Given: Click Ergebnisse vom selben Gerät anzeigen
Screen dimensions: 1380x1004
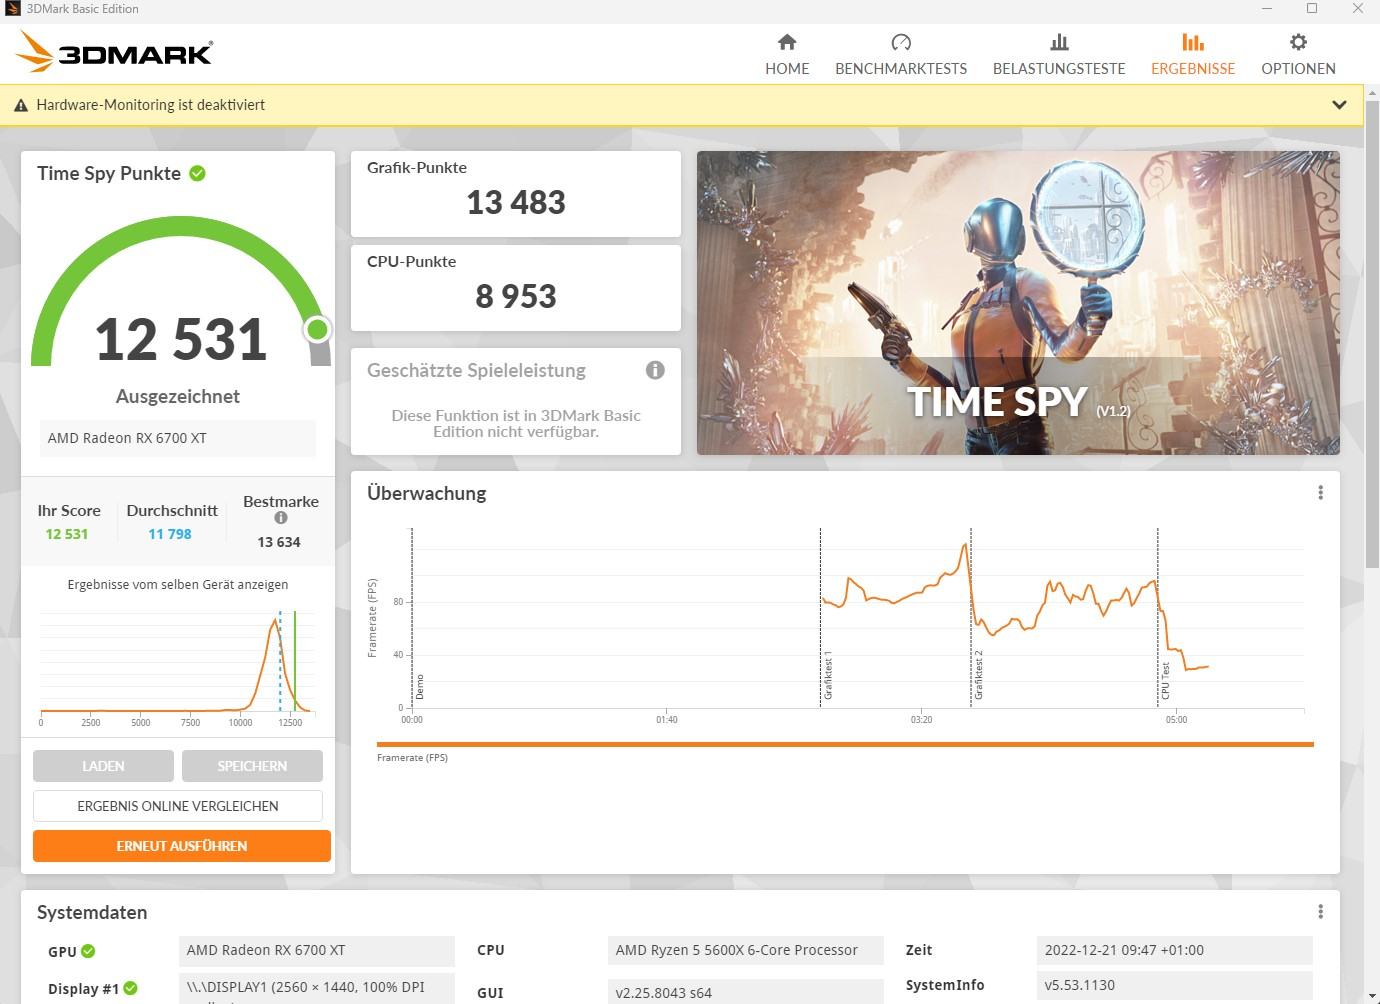Looking at the screenshot, I should pos(178,584).
